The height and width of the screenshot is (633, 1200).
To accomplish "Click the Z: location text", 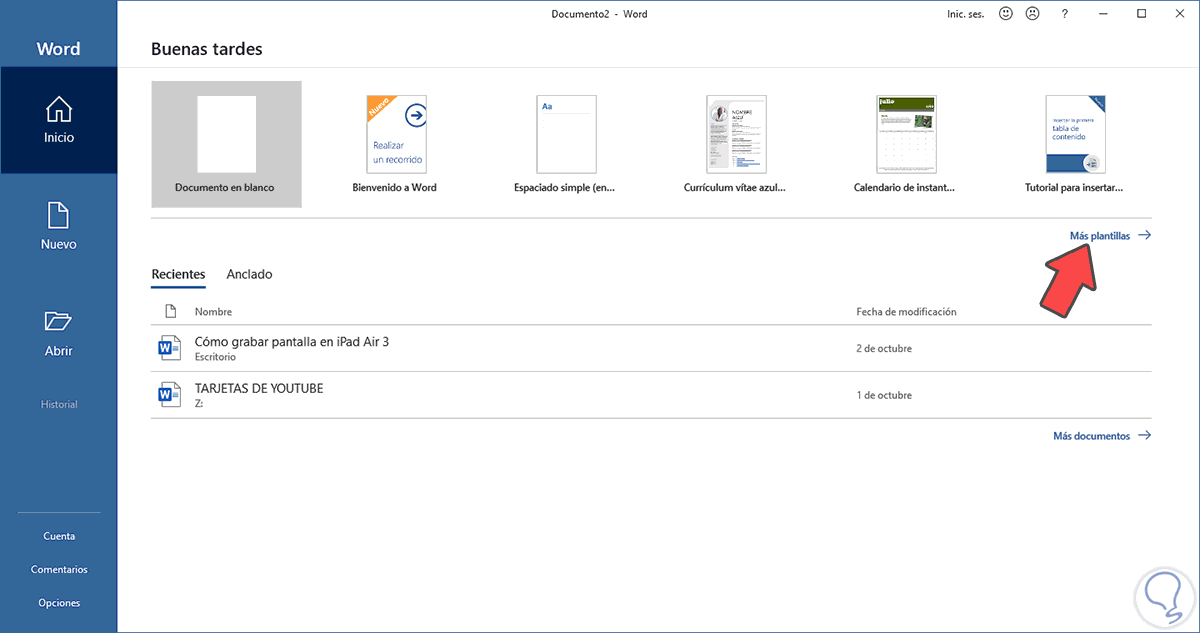I will pos(199,403).
